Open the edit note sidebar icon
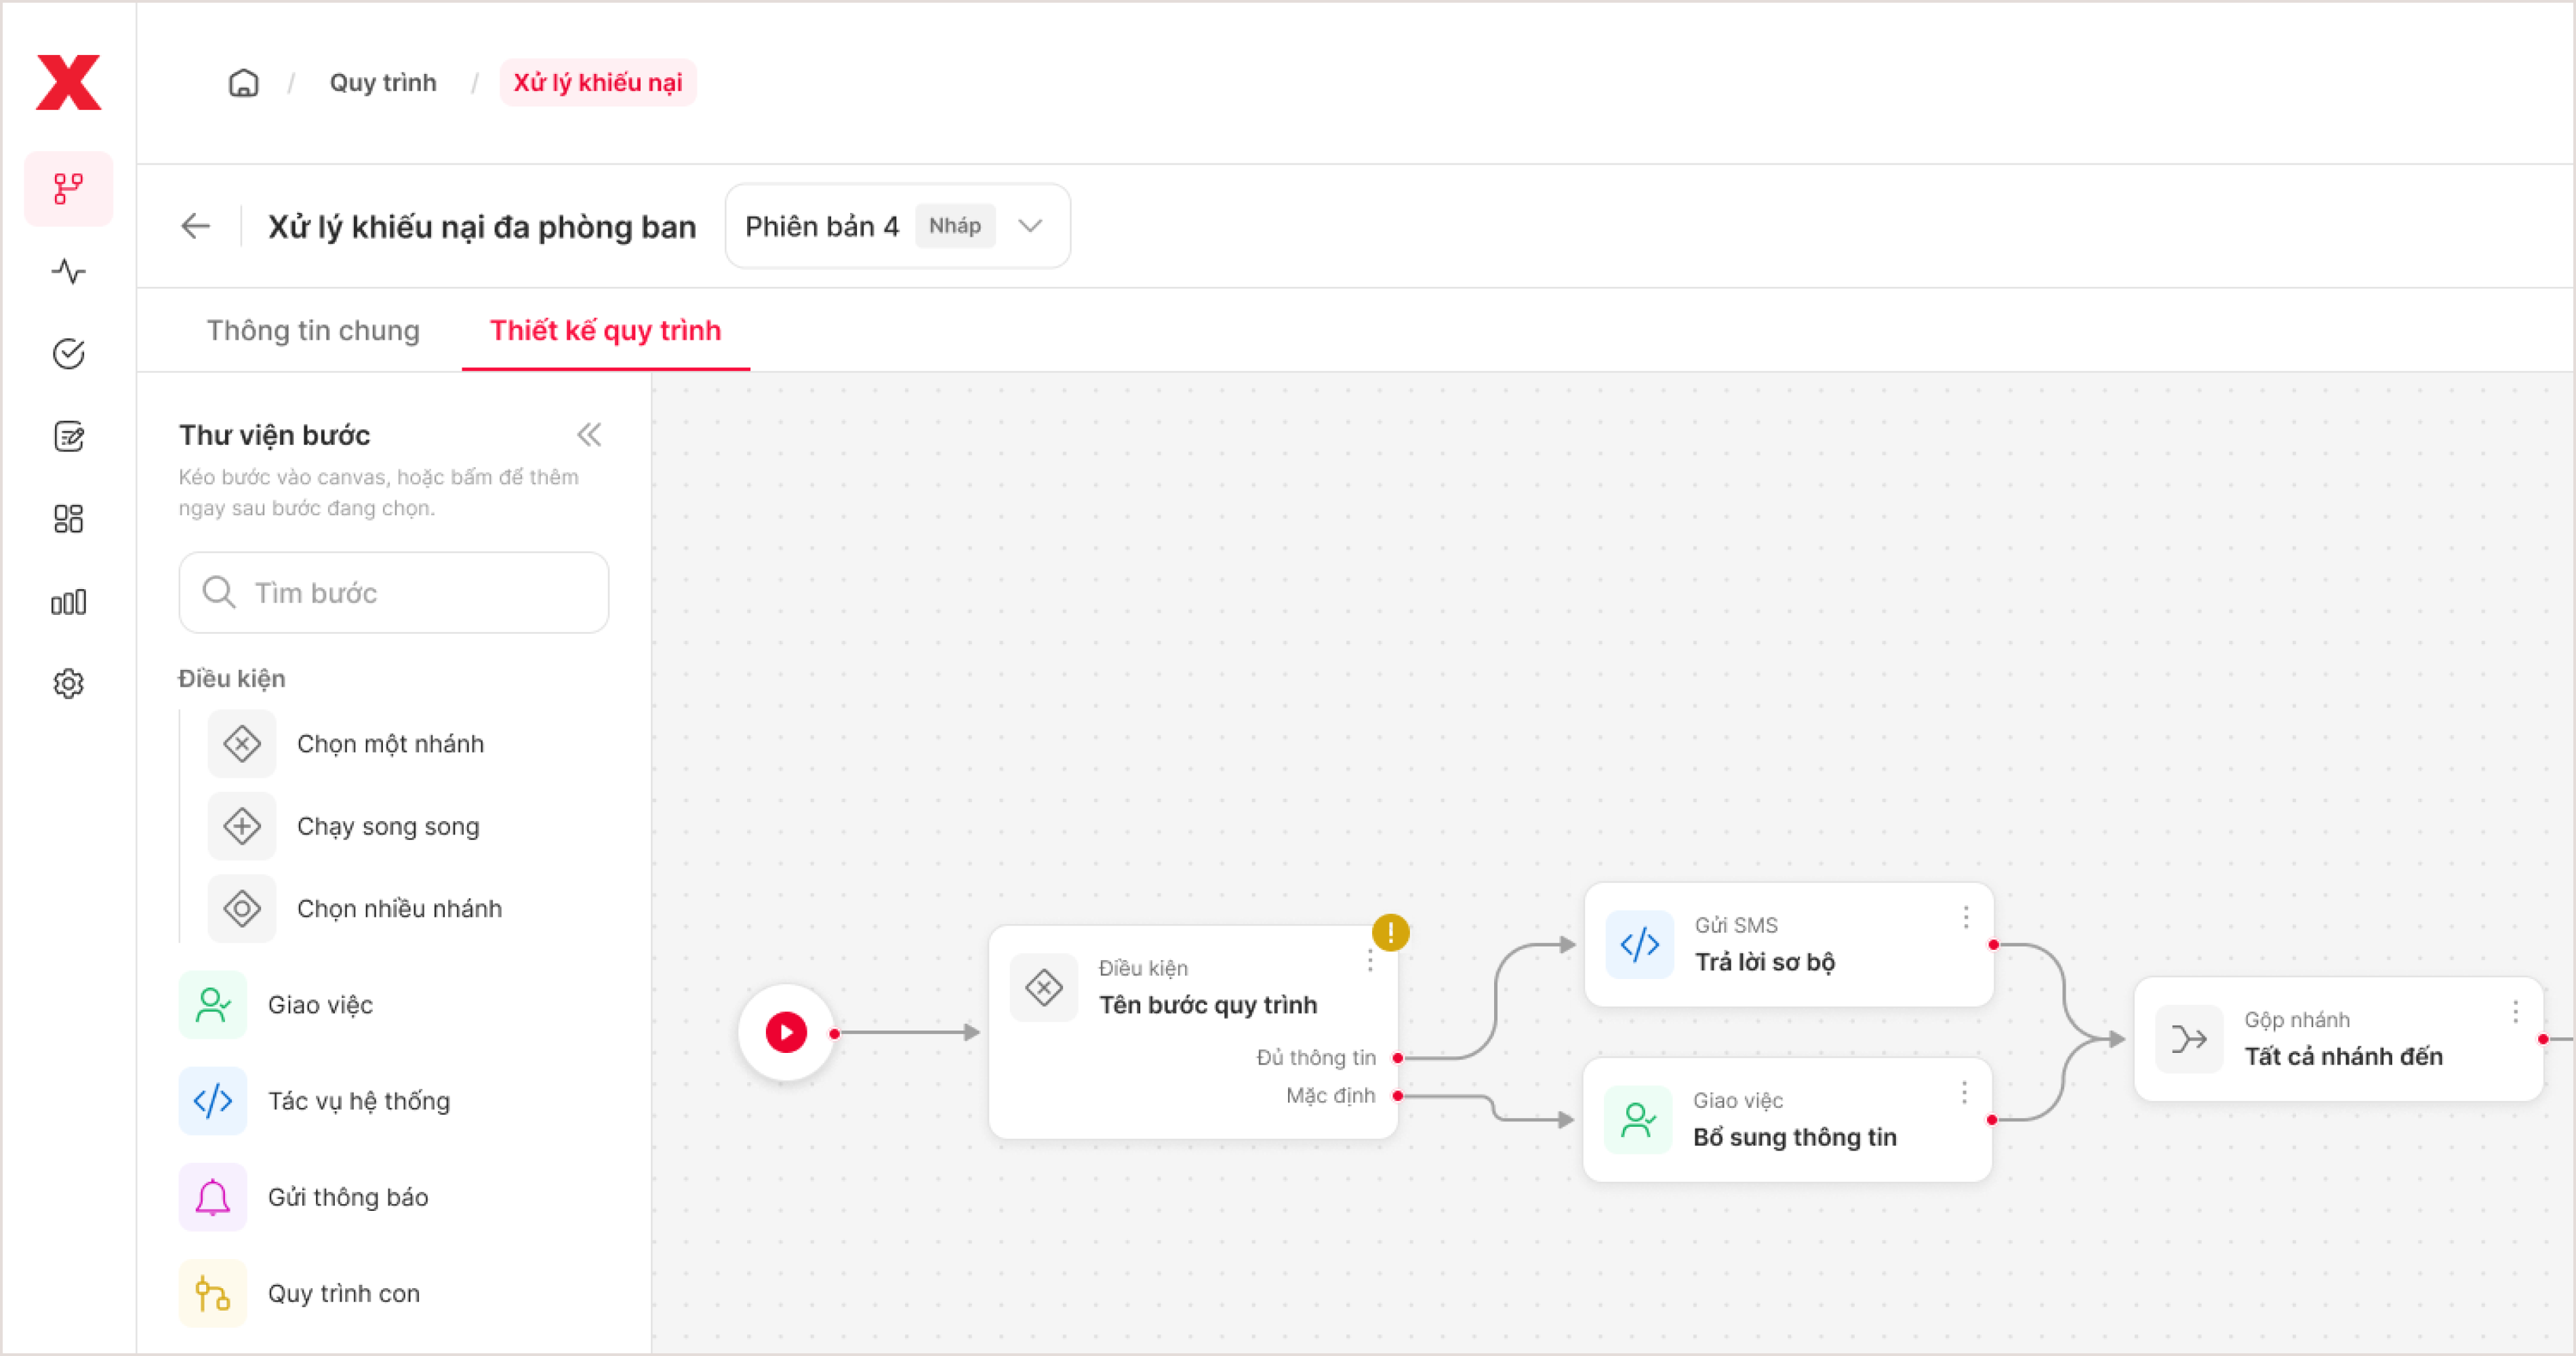 (x=68, y=436)
